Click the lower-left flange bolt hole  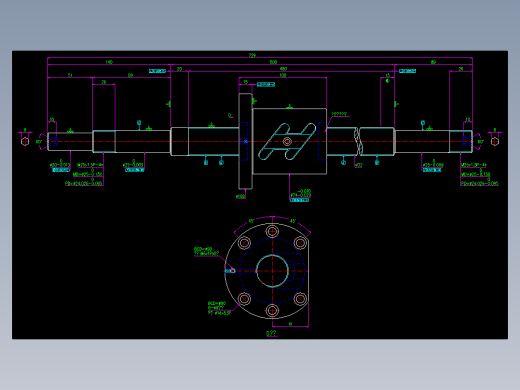click(244, 299)
